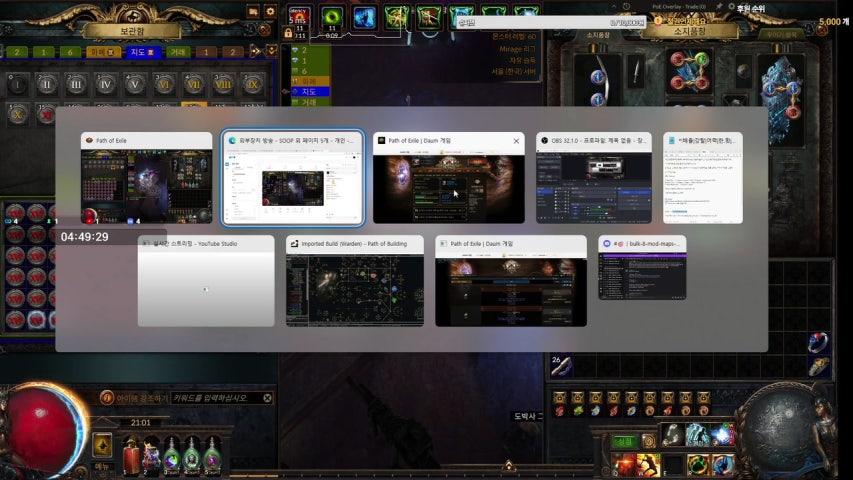Select map tier III slot

point(76,84)
